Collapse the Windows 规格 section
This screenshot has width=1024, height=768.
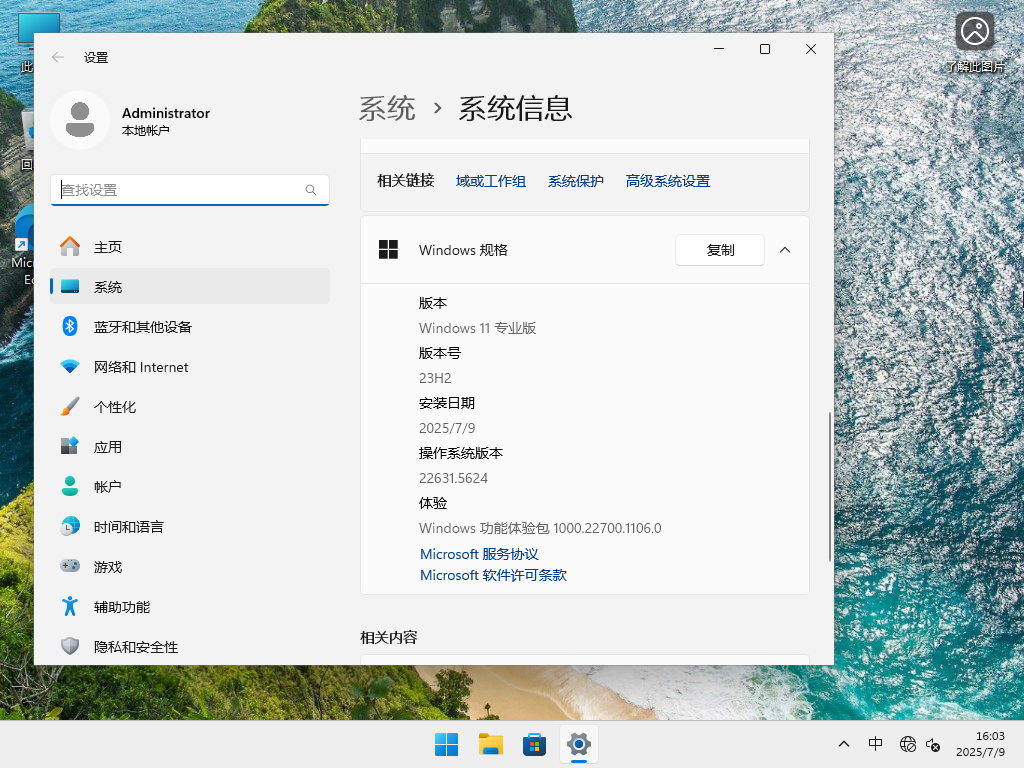point(785,250)
